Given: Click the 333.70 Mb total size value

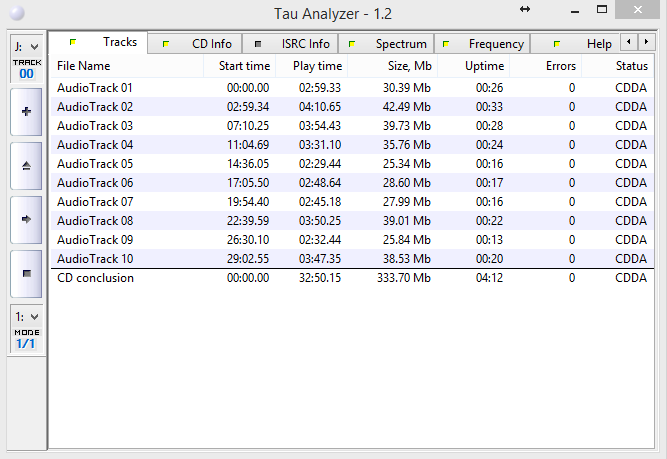Looking at the screenshot, I should pos(404,278).
